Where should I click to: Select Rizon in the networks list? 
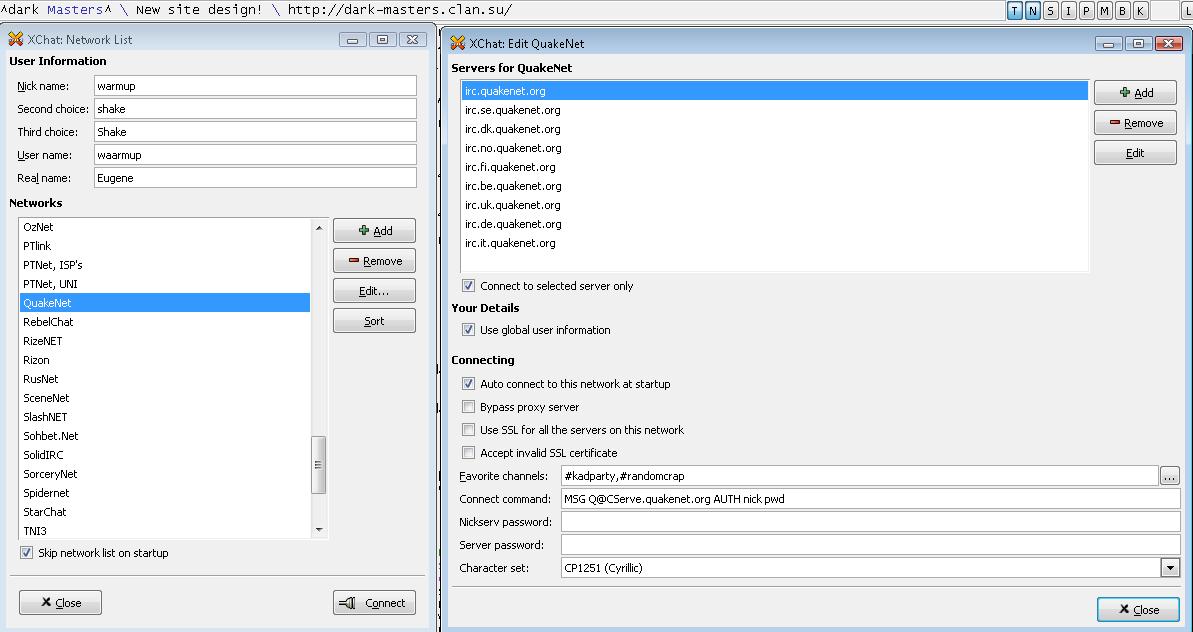coord(36,360)
